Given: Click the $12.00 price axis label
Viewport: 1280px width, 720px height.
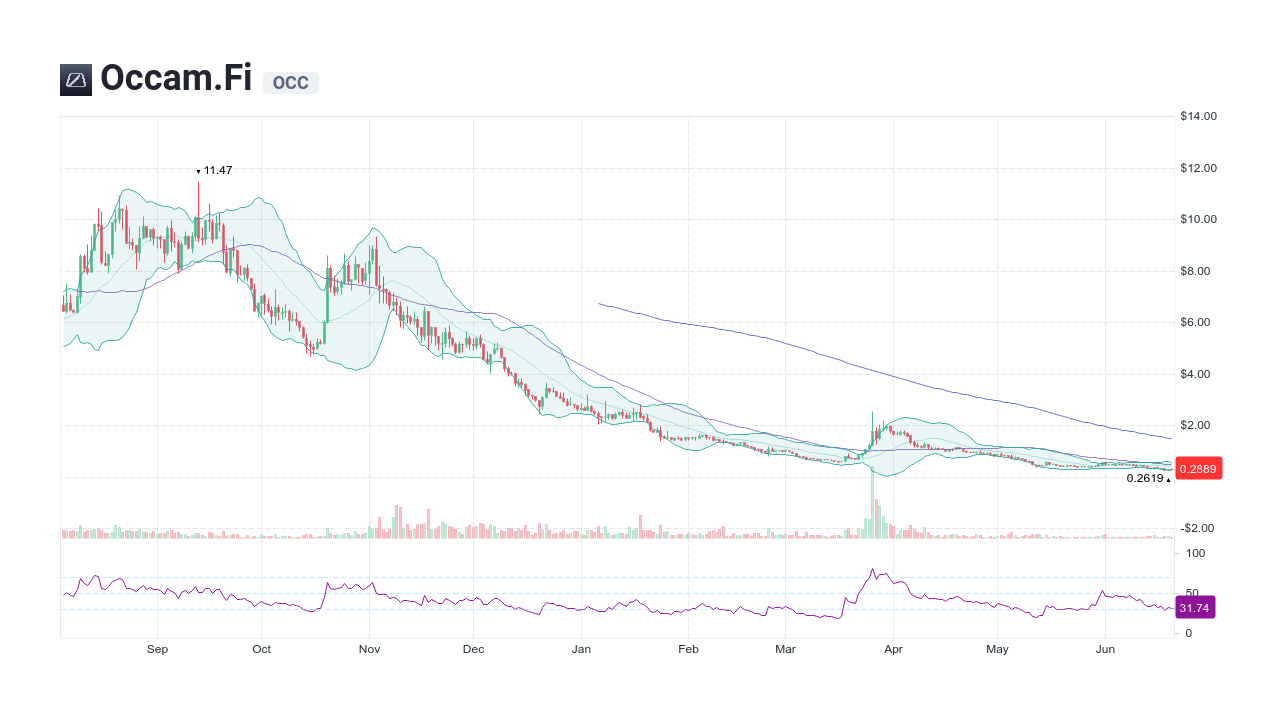Looking at the screenshot, I should 1198,168.
